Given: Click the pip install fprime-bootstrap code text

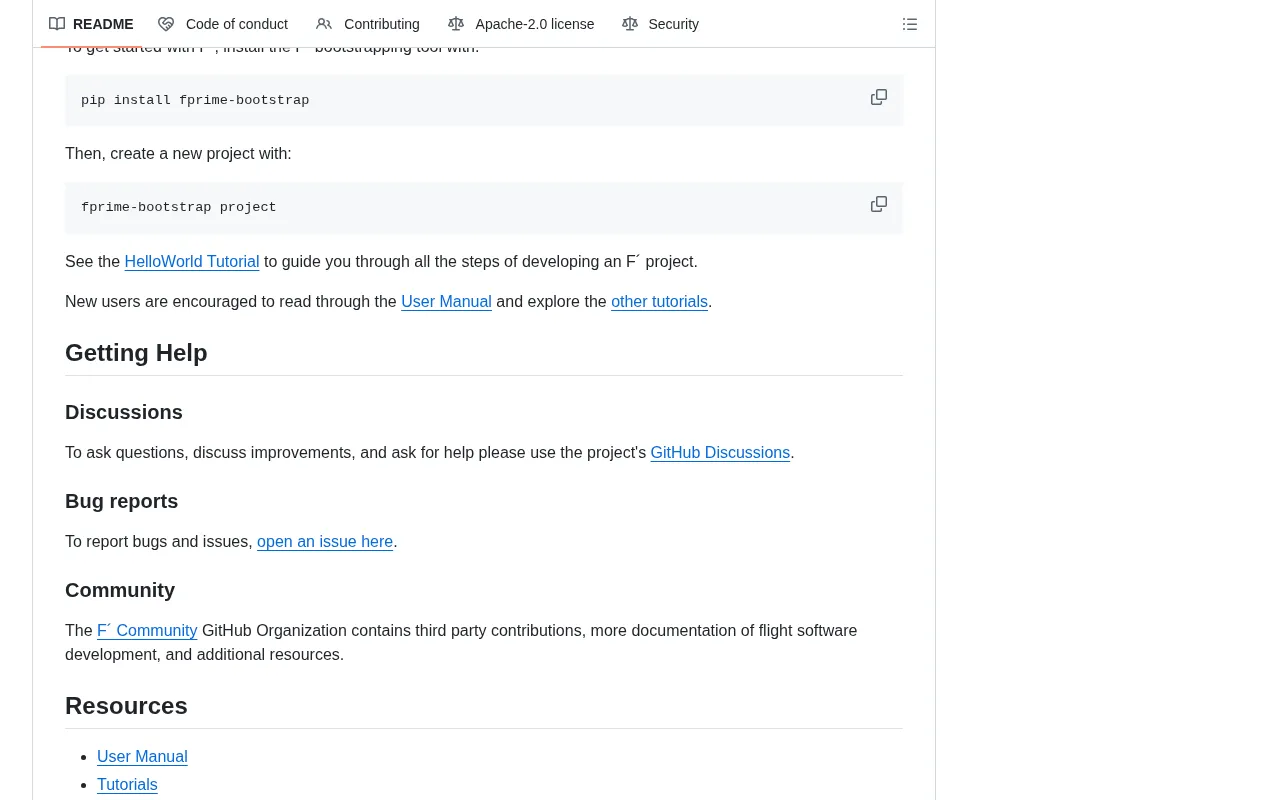Looking at the screenshot, I should coord(195,100).
